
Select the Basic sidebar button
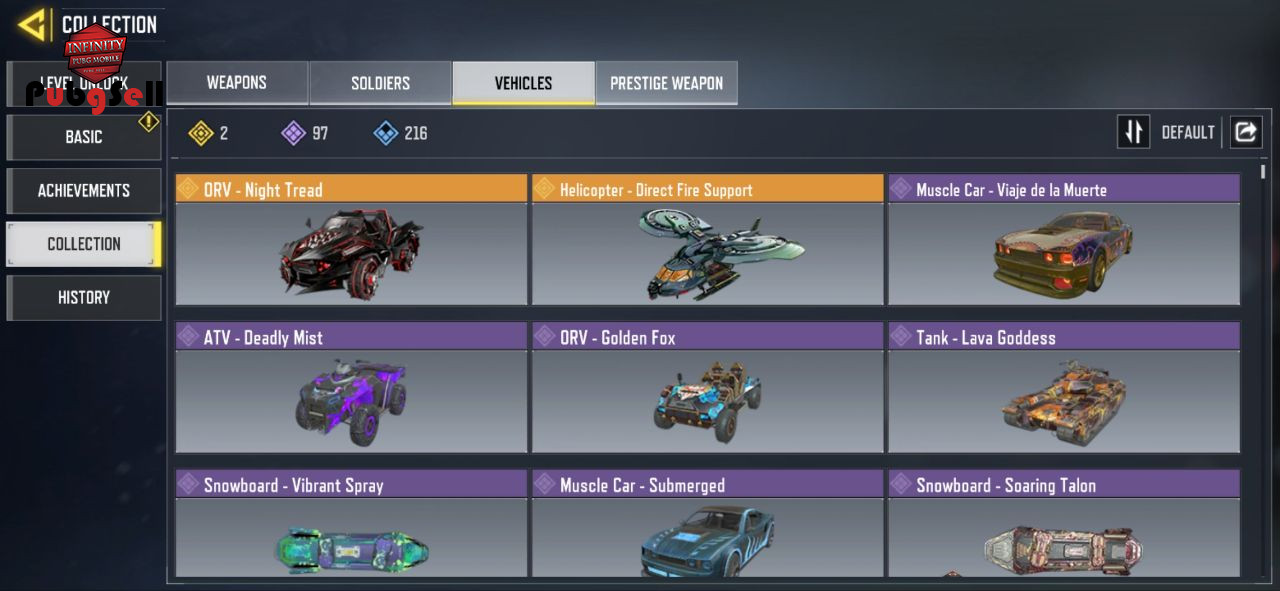[84, 137]
